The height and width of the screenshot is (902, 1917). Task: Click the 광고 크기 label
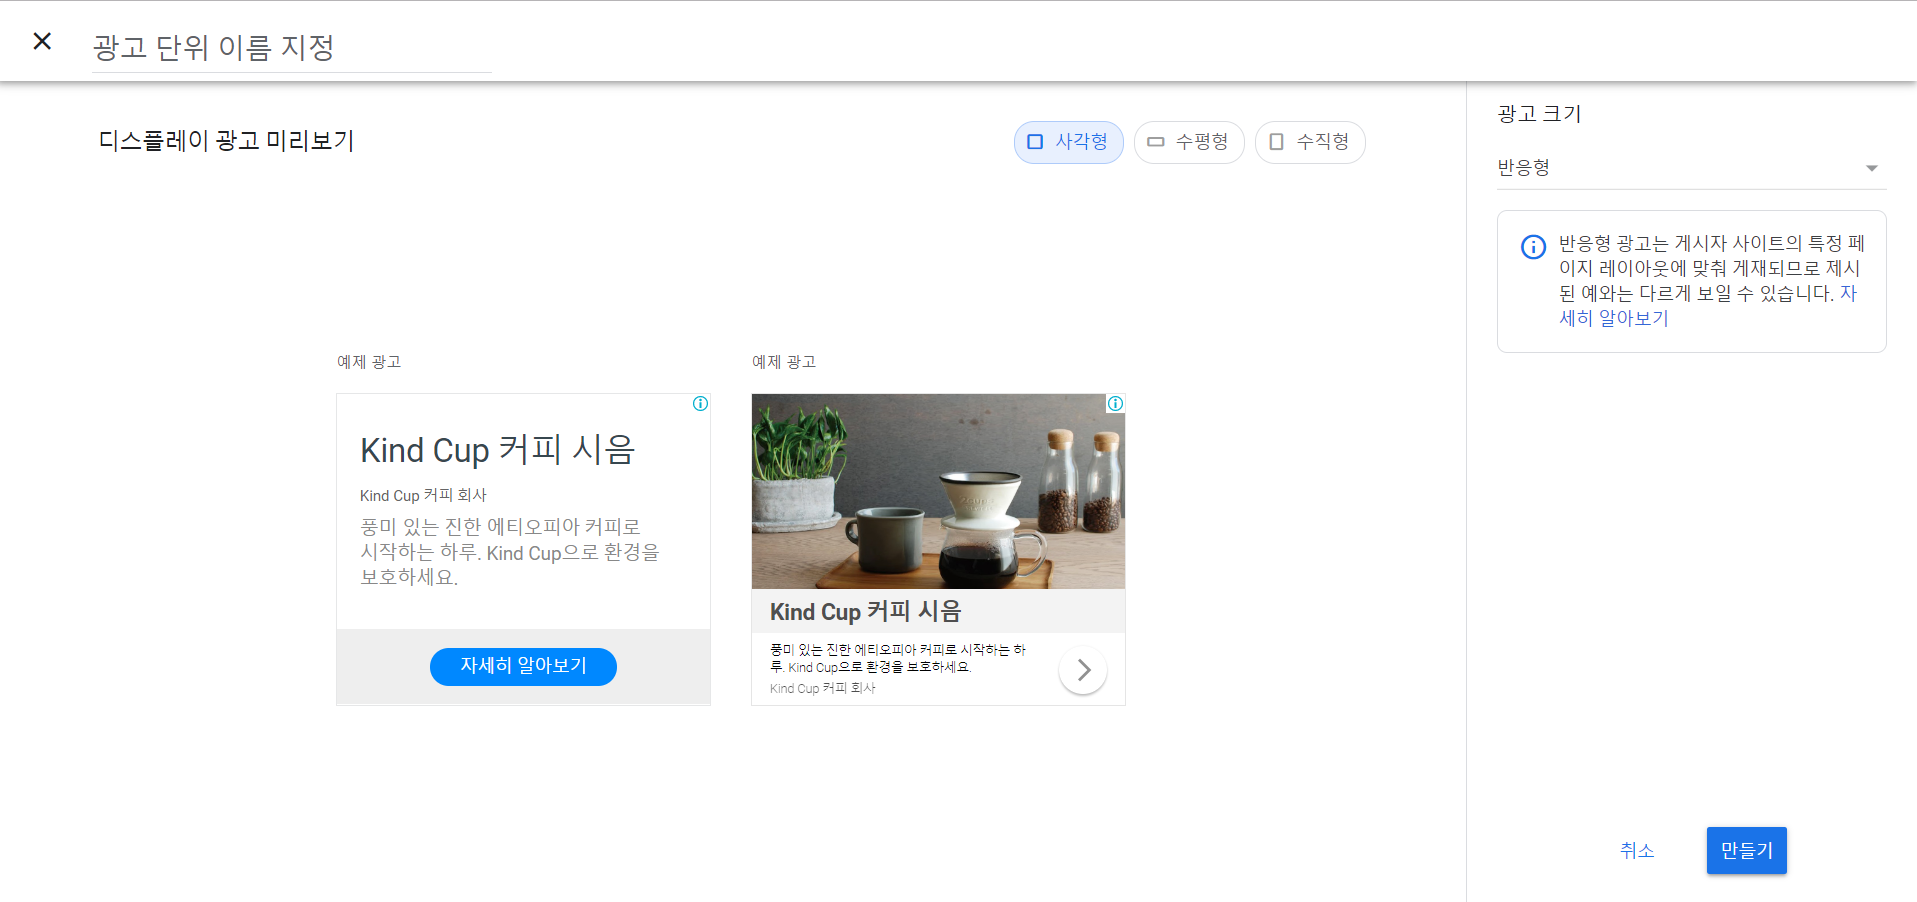pyautogui.click(x=1539, y=114)
